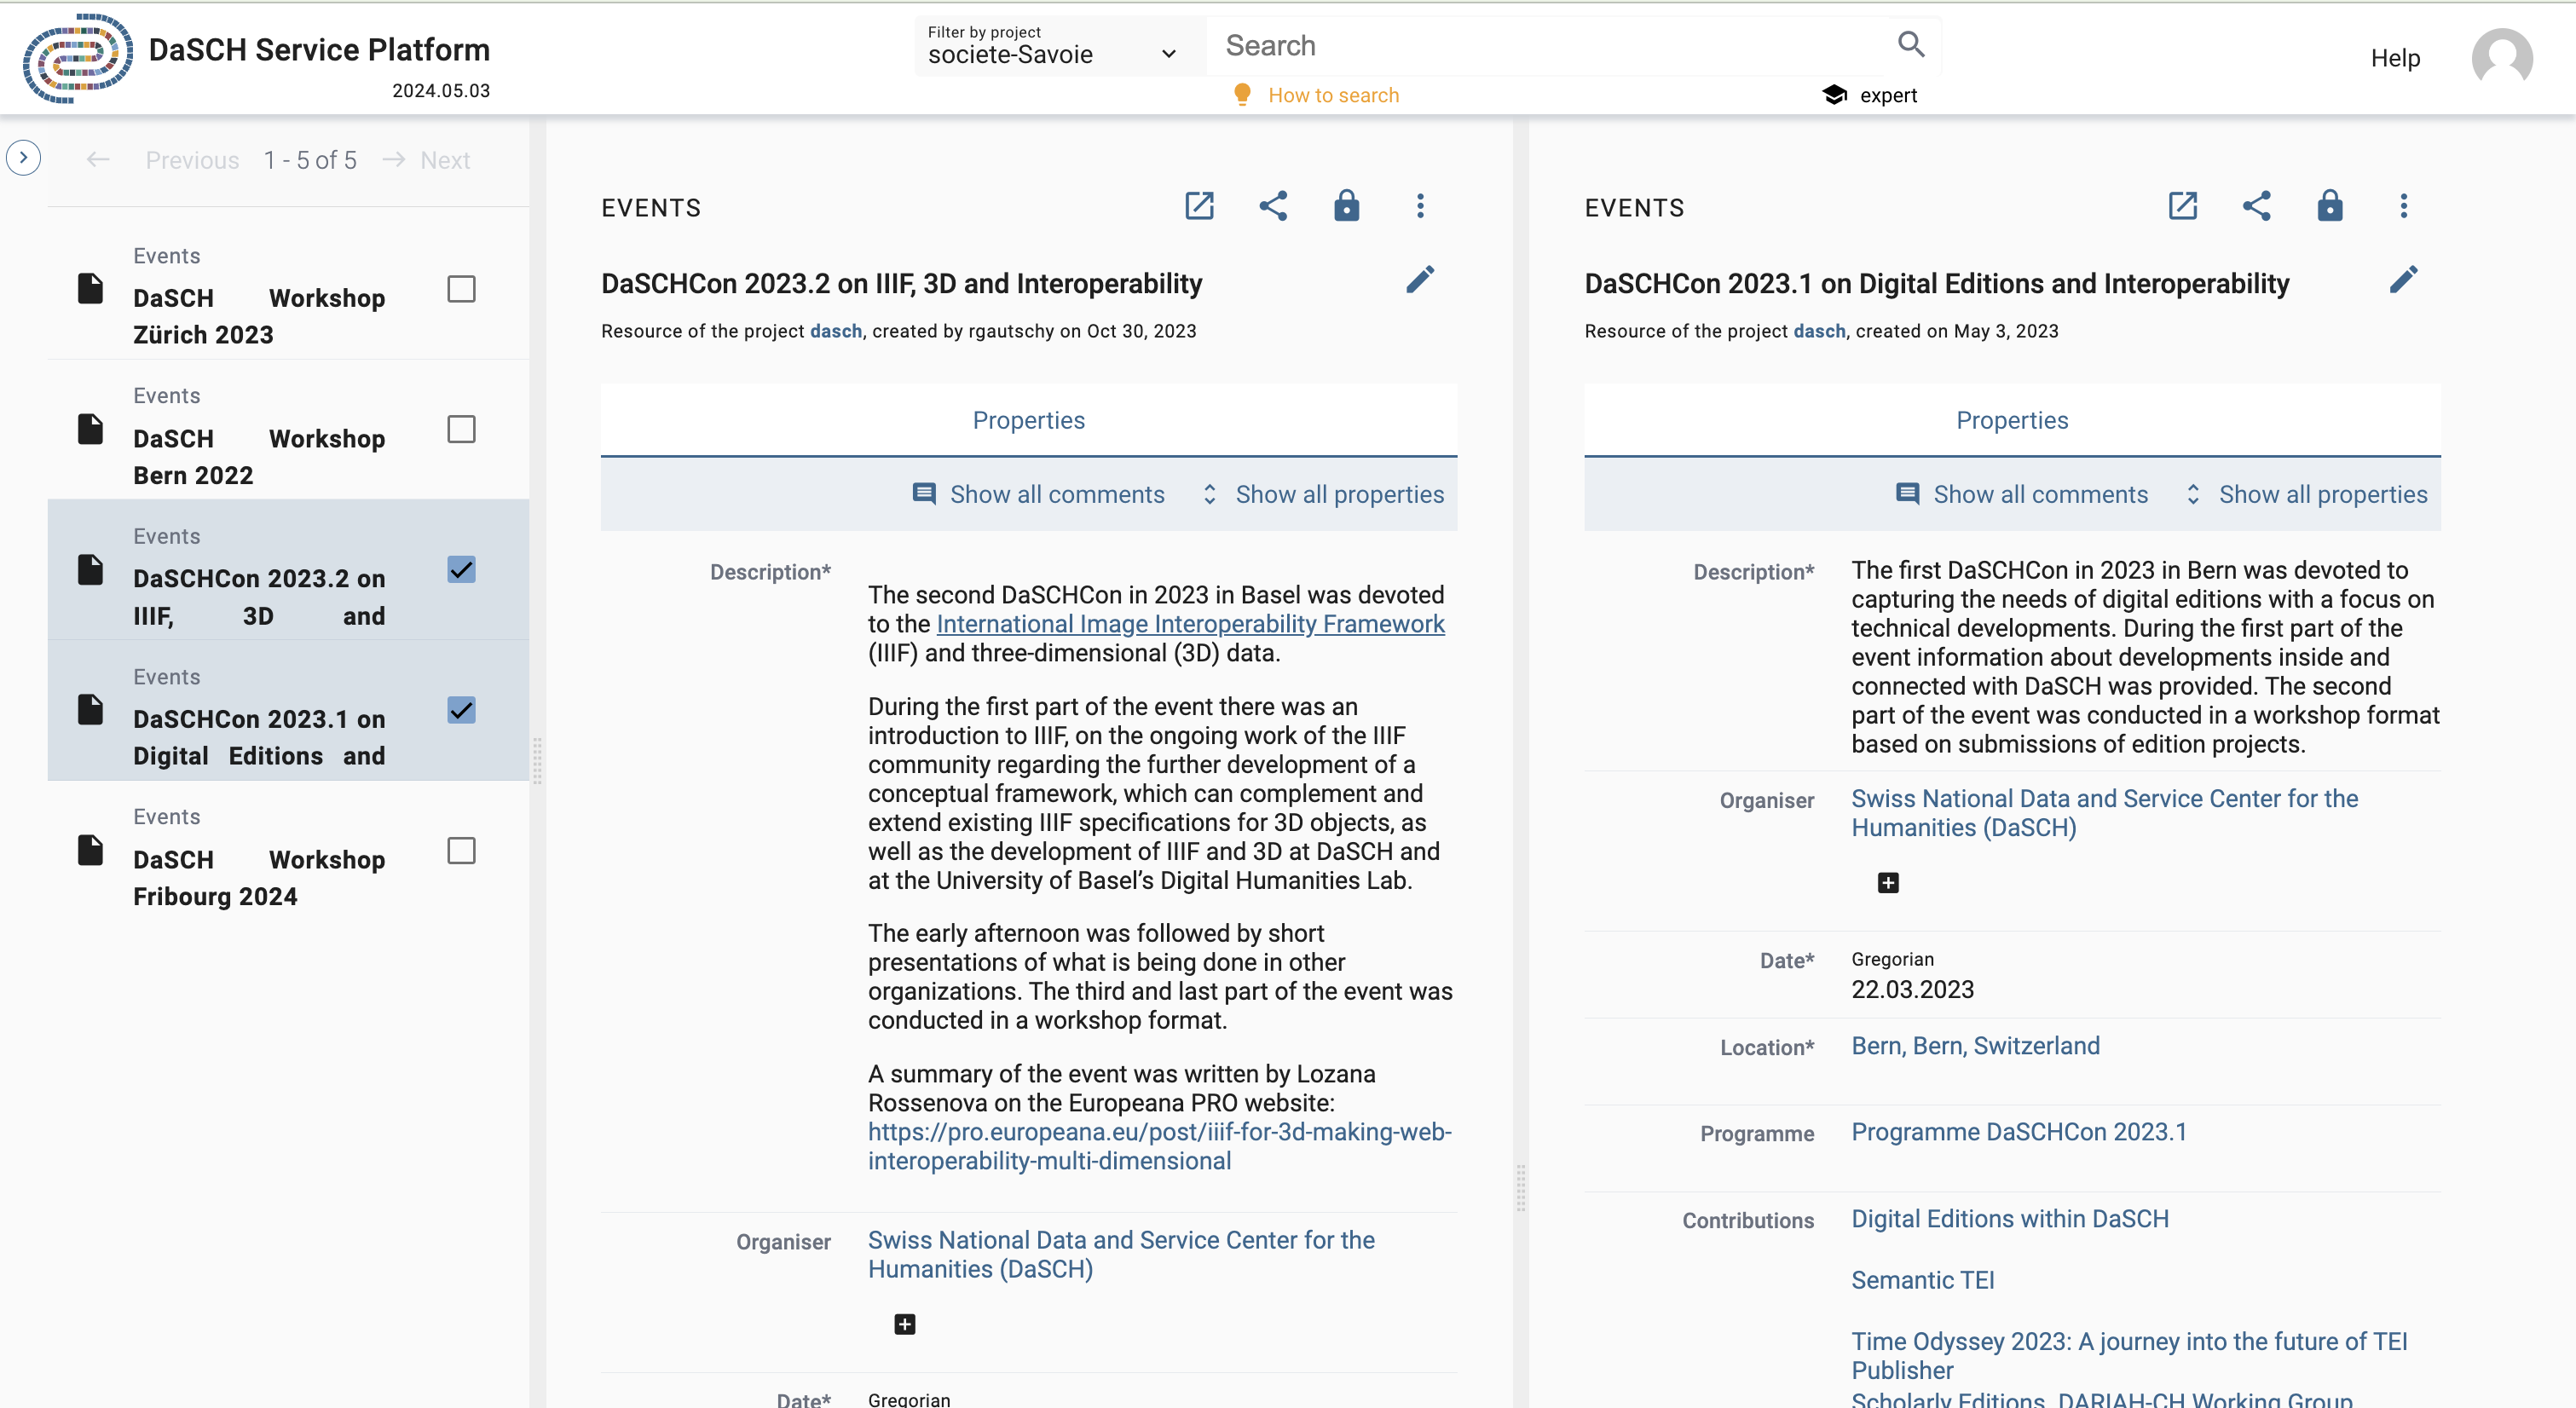
Task: Open the How to search guide
Action: click(1333, 94)
